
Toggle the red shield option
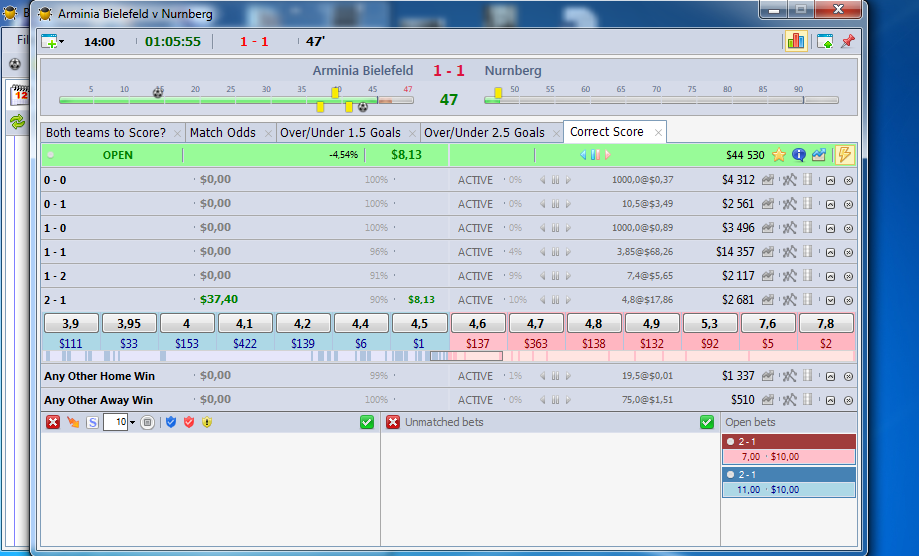pos(189,422)
